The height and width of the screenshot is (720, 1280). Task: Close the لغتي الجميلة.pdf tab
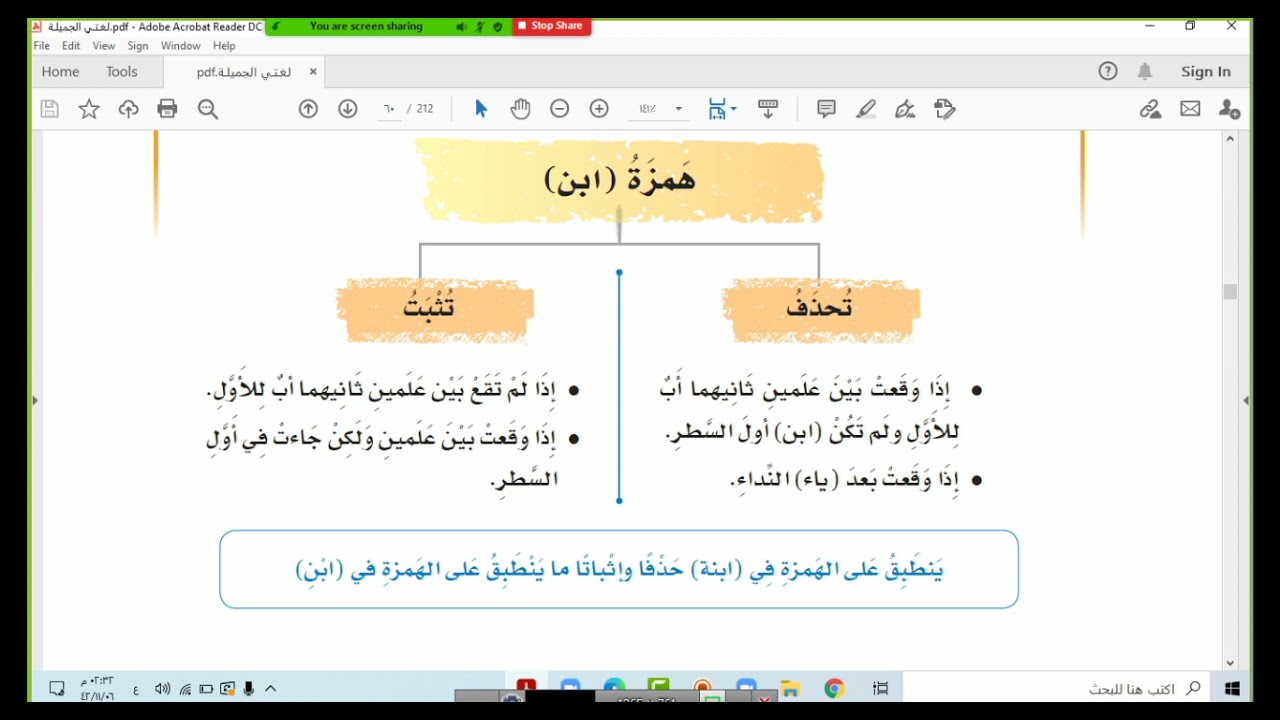(x=313, y=72)
